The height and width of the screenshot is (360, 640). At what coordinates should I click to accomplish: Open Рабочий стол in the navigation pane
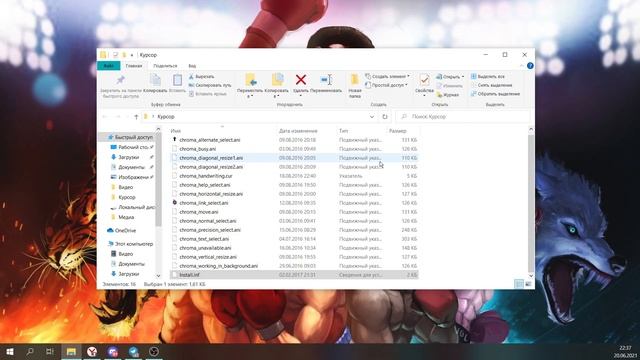[131, 147]
